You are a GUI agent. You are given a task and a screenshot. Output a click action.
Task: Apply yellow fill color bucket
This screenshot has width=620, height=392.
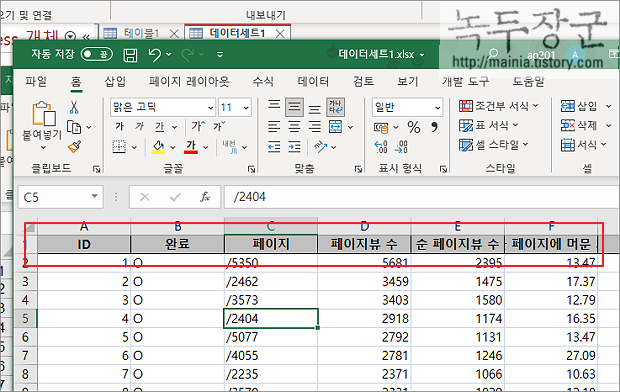(x=159, y=147)
